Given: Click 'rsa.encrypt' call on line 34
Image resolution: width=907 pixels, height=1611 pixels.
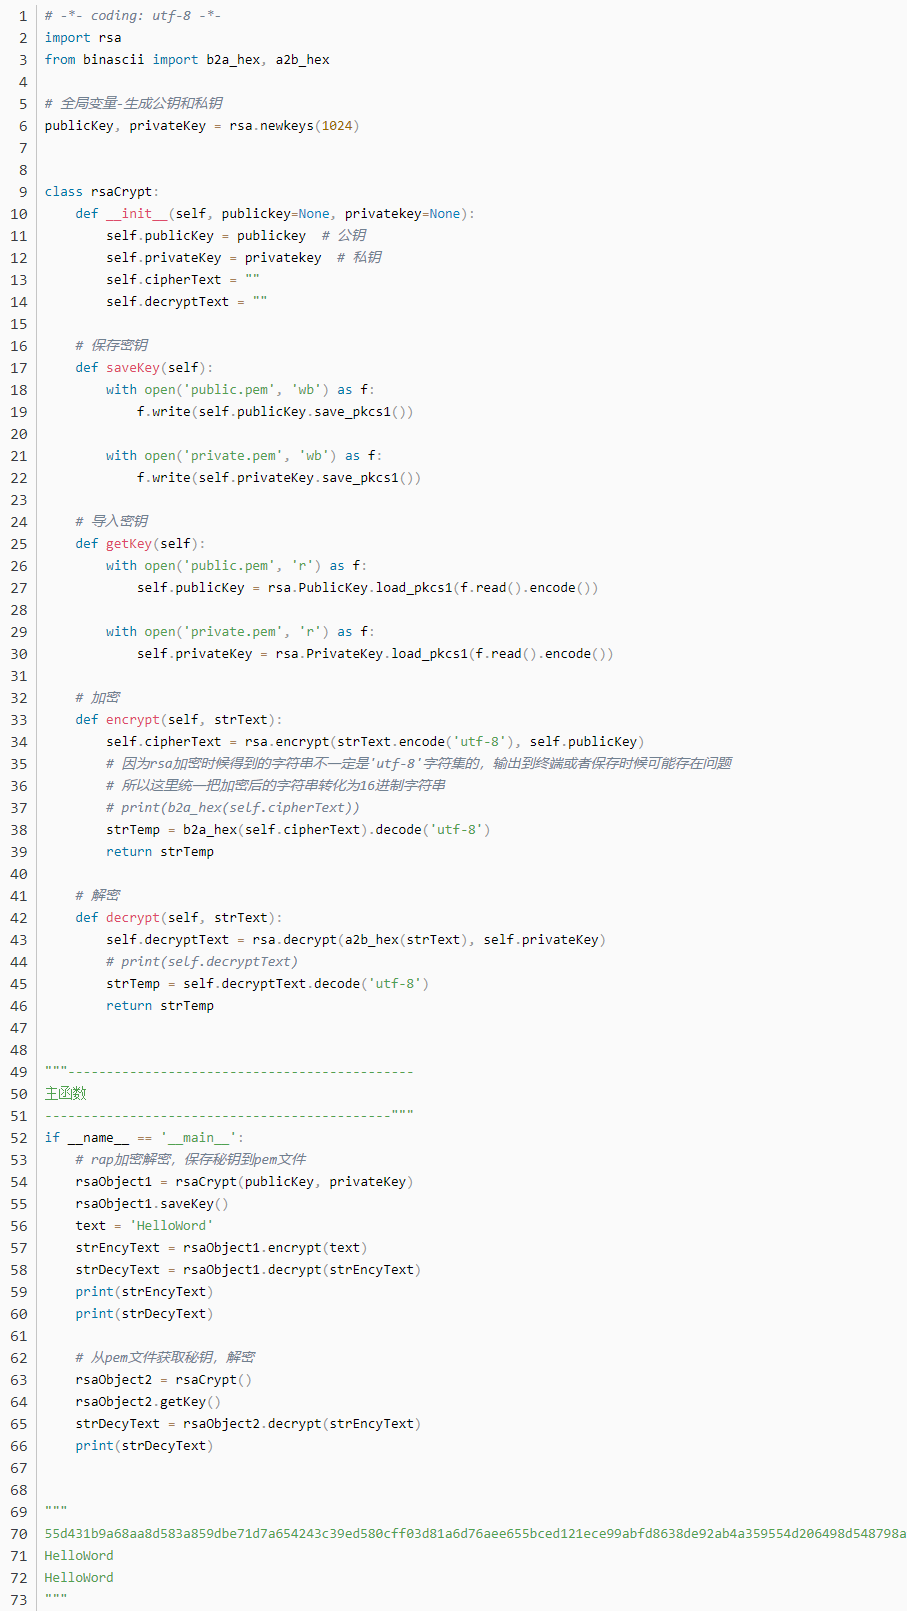Looking at the screenshot, I should pos(287,742).
